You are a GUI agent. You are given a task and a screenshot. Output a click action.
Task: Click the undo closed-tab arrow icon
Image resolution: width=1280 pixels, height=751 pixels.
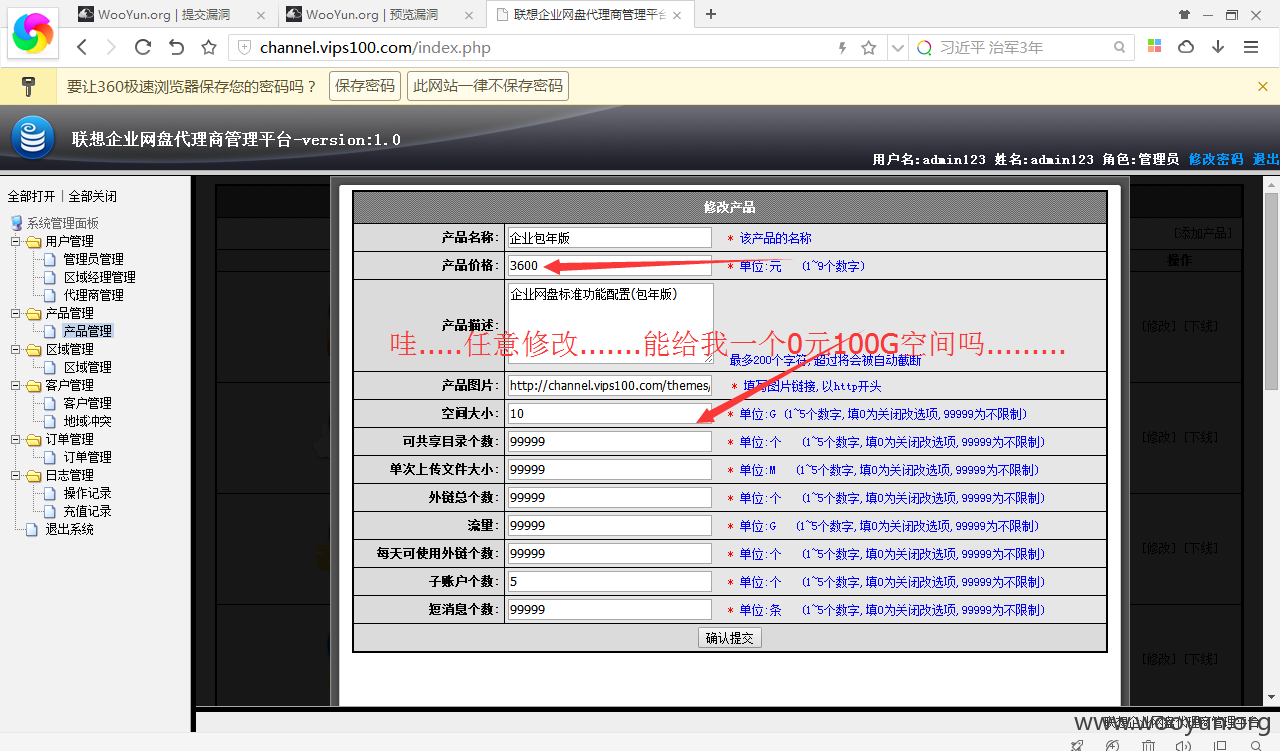point(176,47)
